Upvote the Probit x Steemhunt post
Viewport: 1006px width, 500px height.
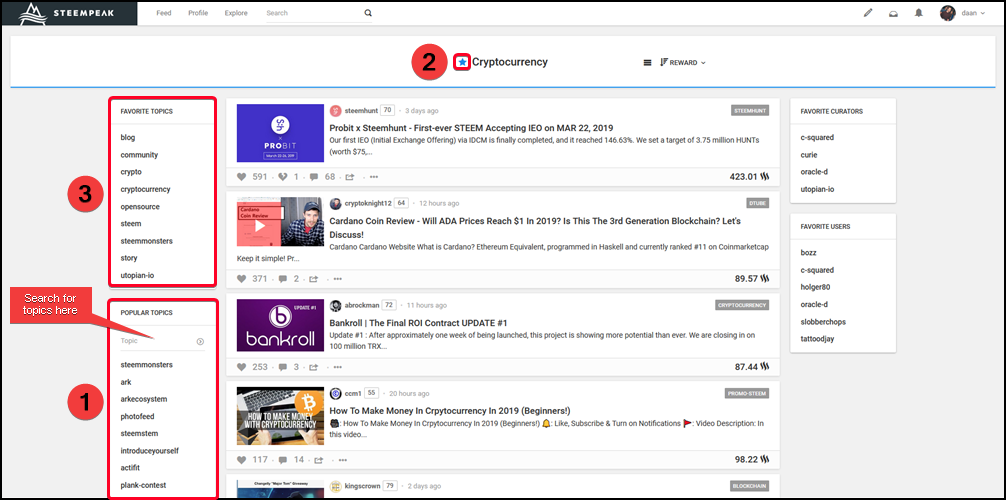(x=241, y=177)
